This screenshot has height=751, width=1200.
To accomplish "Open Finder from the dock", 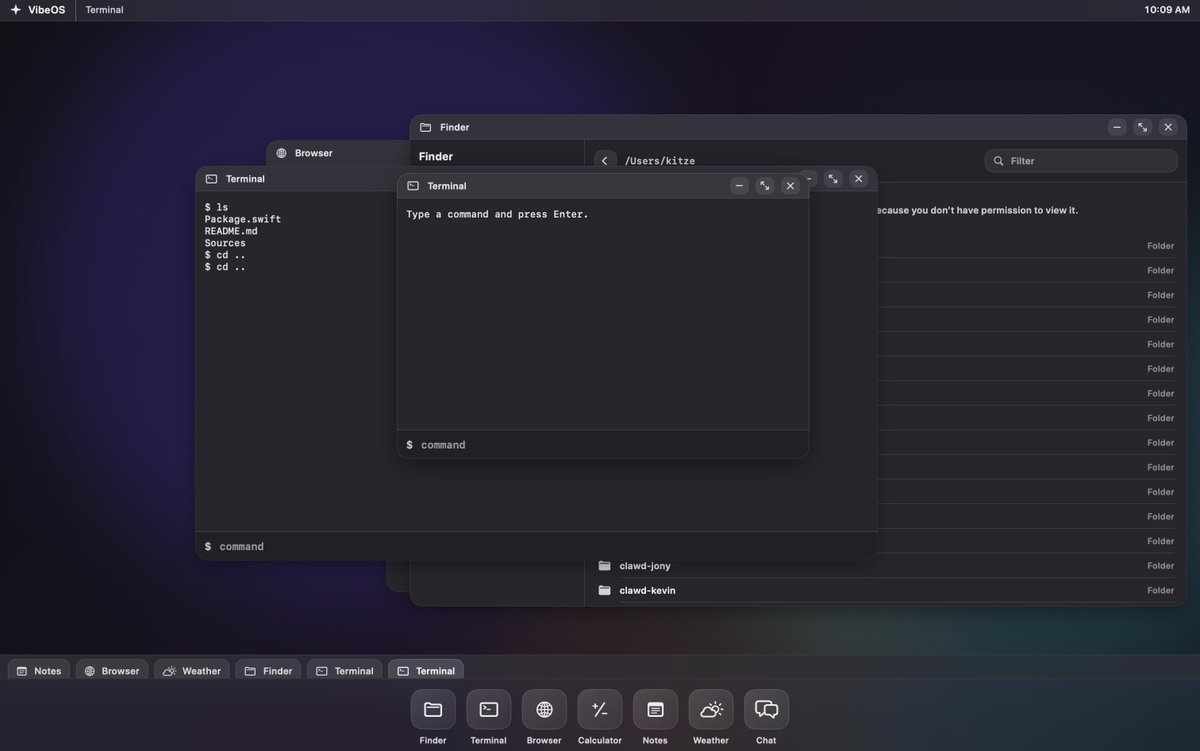I will [433, 709].
